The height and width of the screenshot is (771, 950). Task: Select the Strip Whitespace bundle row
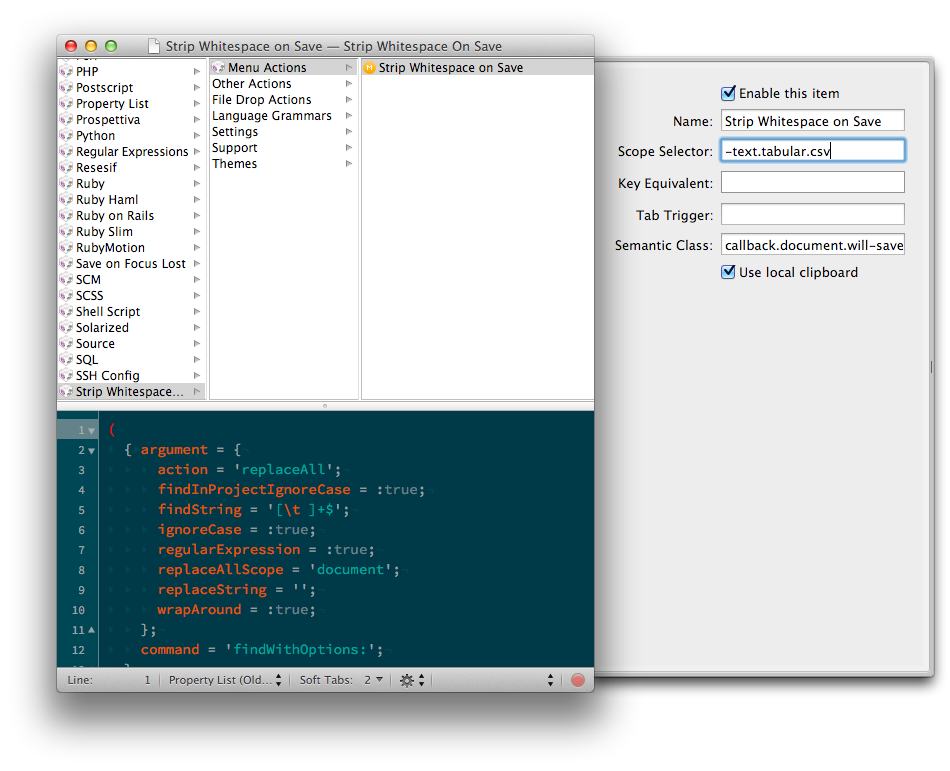(131, 392)
